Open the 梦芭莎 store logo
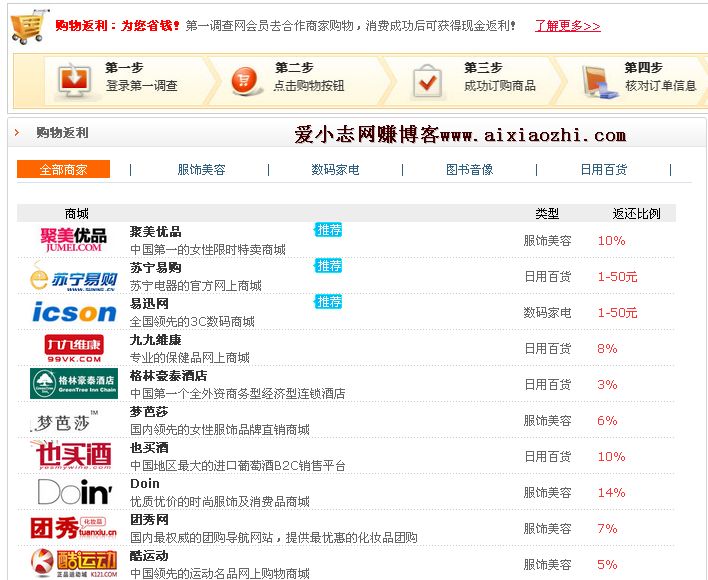Viewport: 708px width, 580px height. 64,422
